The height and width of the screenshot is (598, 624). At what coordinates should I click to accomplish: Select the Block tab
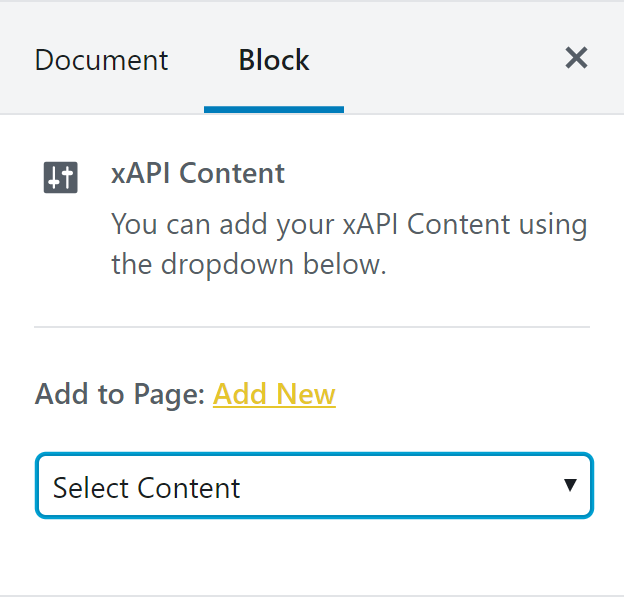click(x=274, y=60)
